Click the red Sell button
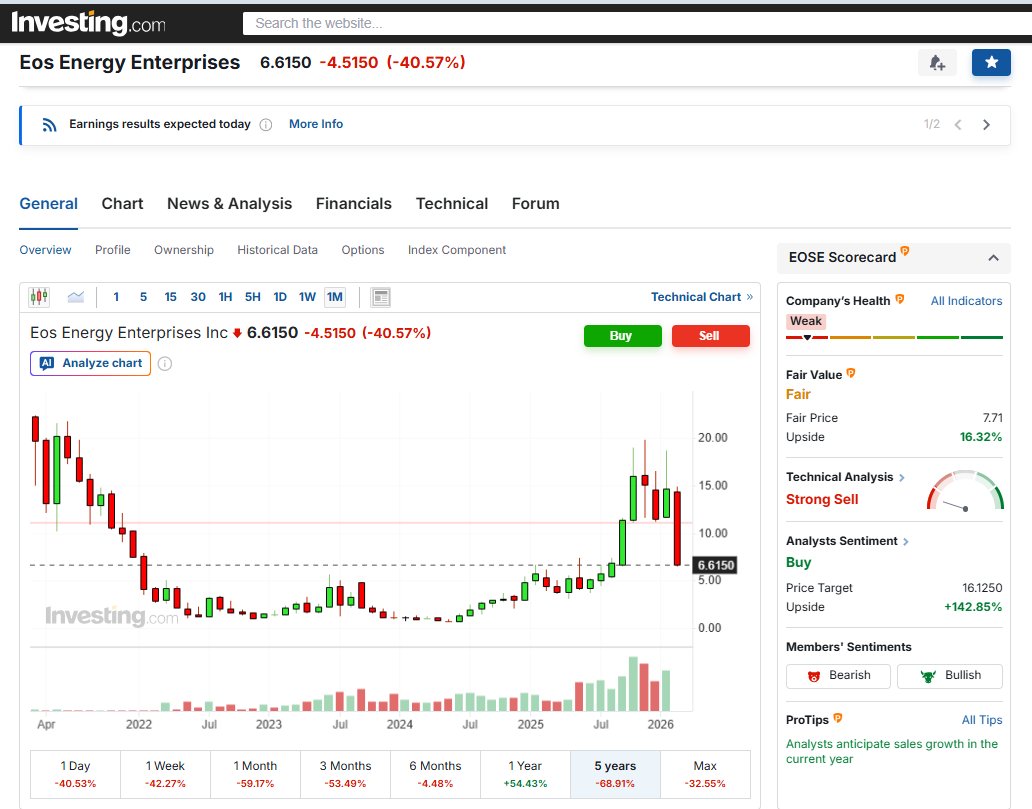The image size is (1032, 809). 711,336
